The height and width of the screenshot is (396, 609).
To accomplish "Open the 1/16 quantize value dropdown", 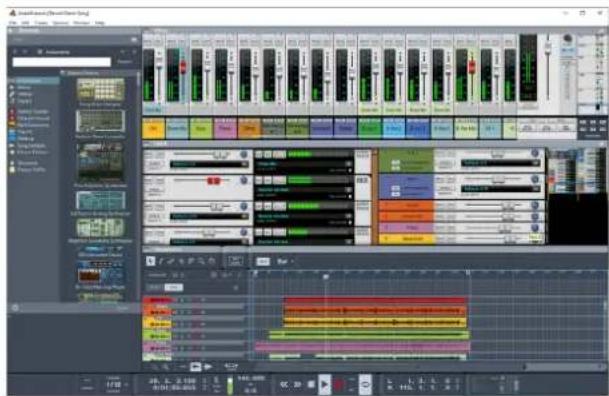I will 116,385.
